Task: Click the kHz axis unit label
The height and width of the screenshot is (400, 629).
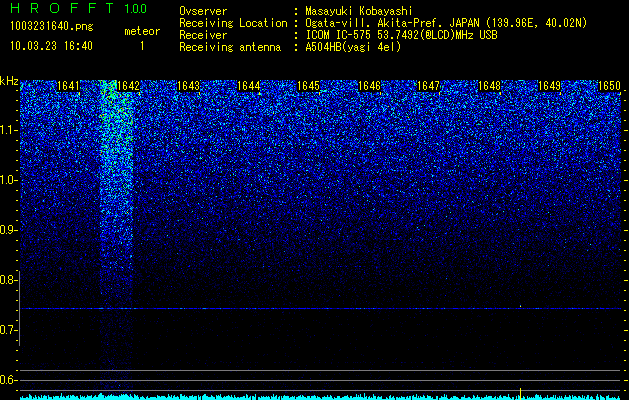Action: (x=9, y=81)
